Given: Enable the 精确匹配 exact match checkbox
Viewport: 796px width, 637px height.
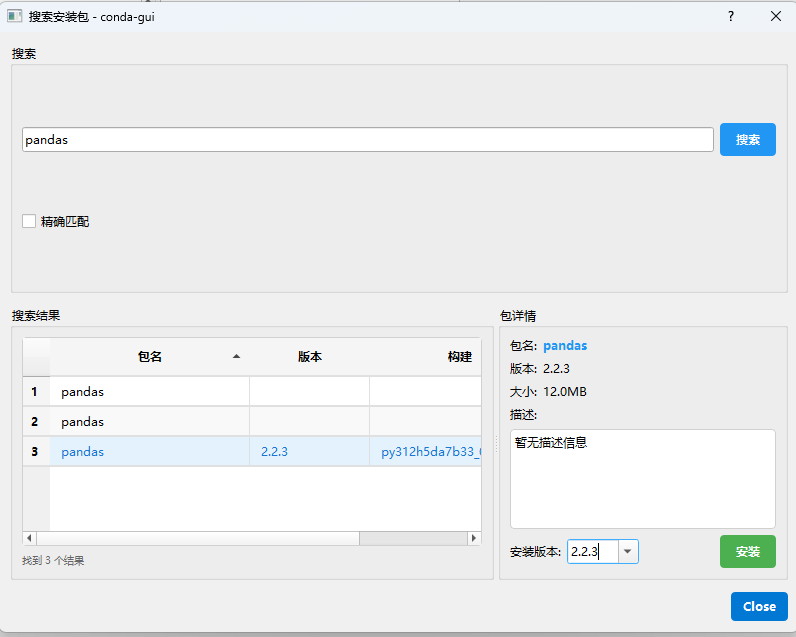Looking at the screenshot, I should (29, 221).
